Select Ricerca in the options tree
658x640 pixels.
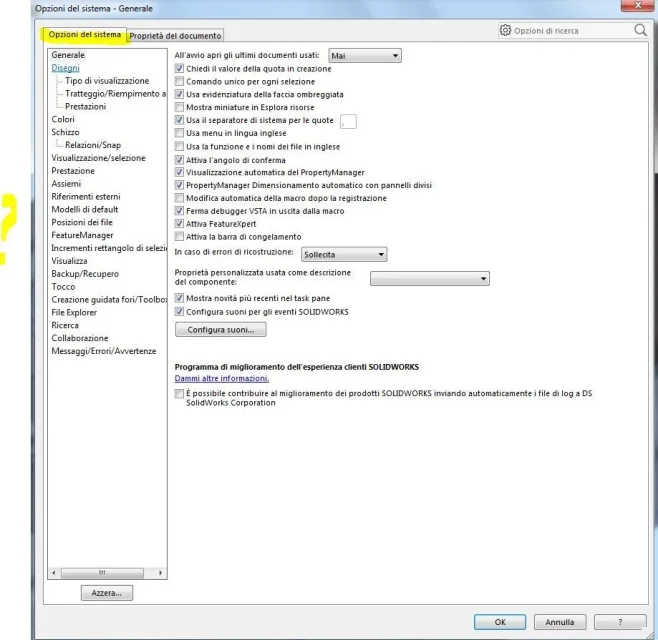[x=65, y=325]
